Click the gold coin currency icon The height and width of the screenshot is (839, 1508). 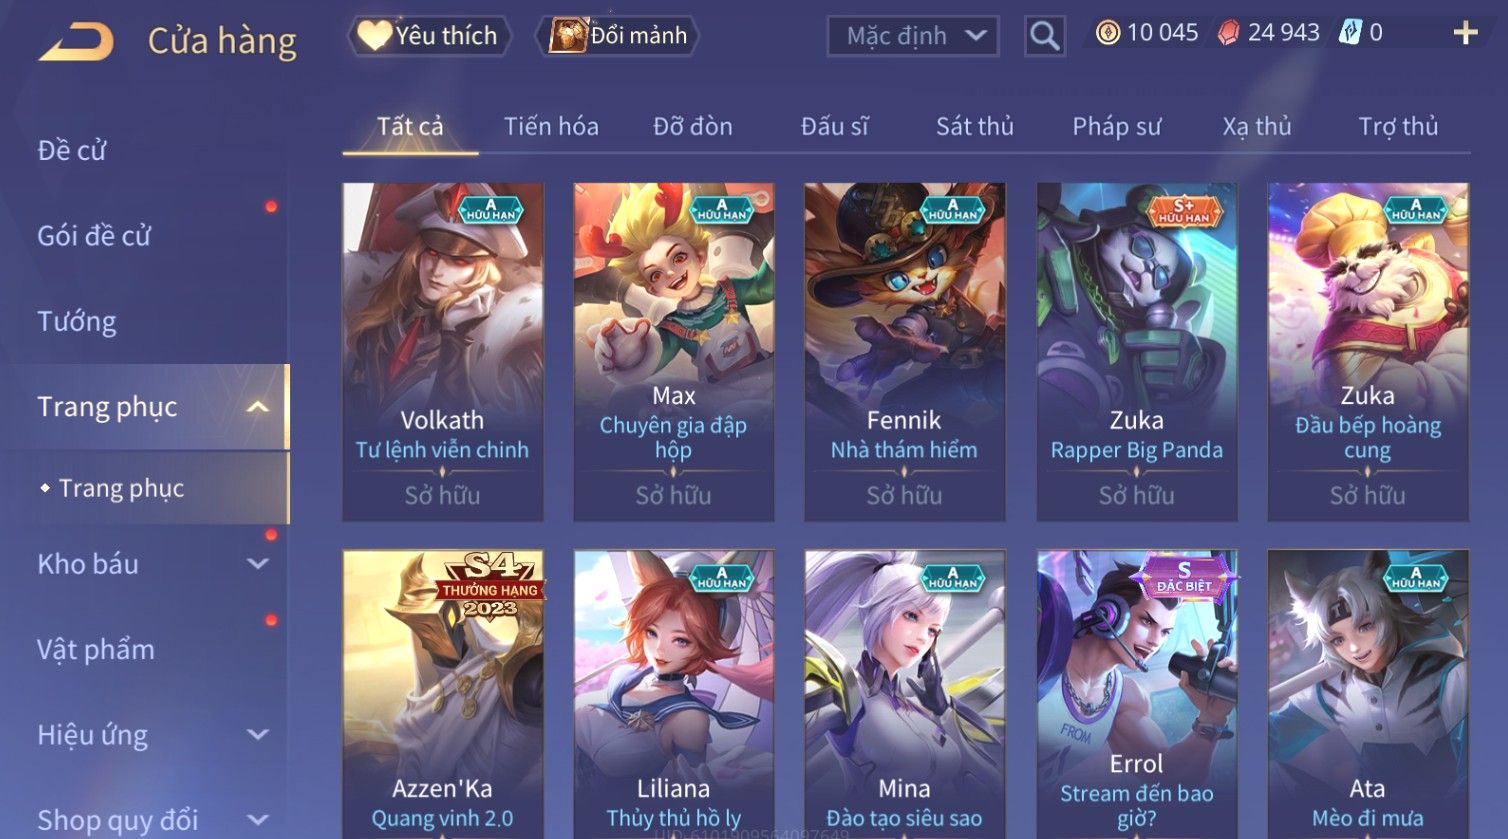click(x=1107, y=33)
